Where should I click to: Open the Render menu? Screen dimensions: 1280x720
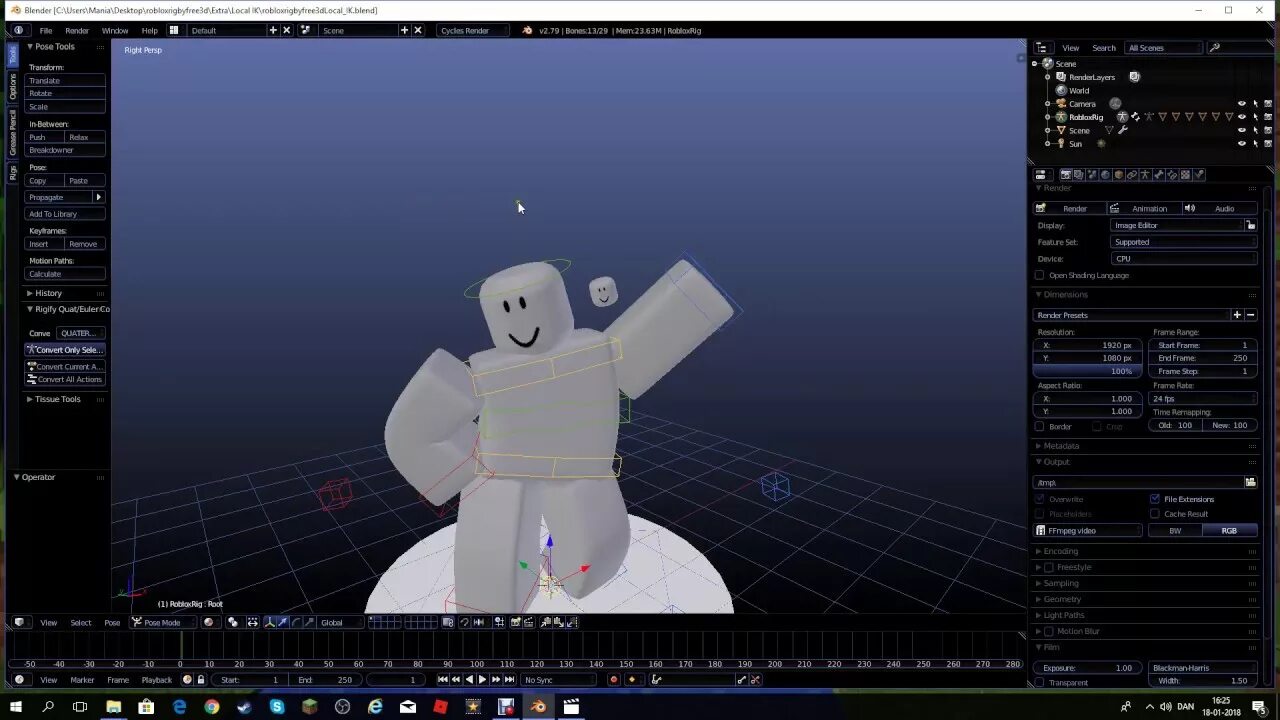(77, 30)
